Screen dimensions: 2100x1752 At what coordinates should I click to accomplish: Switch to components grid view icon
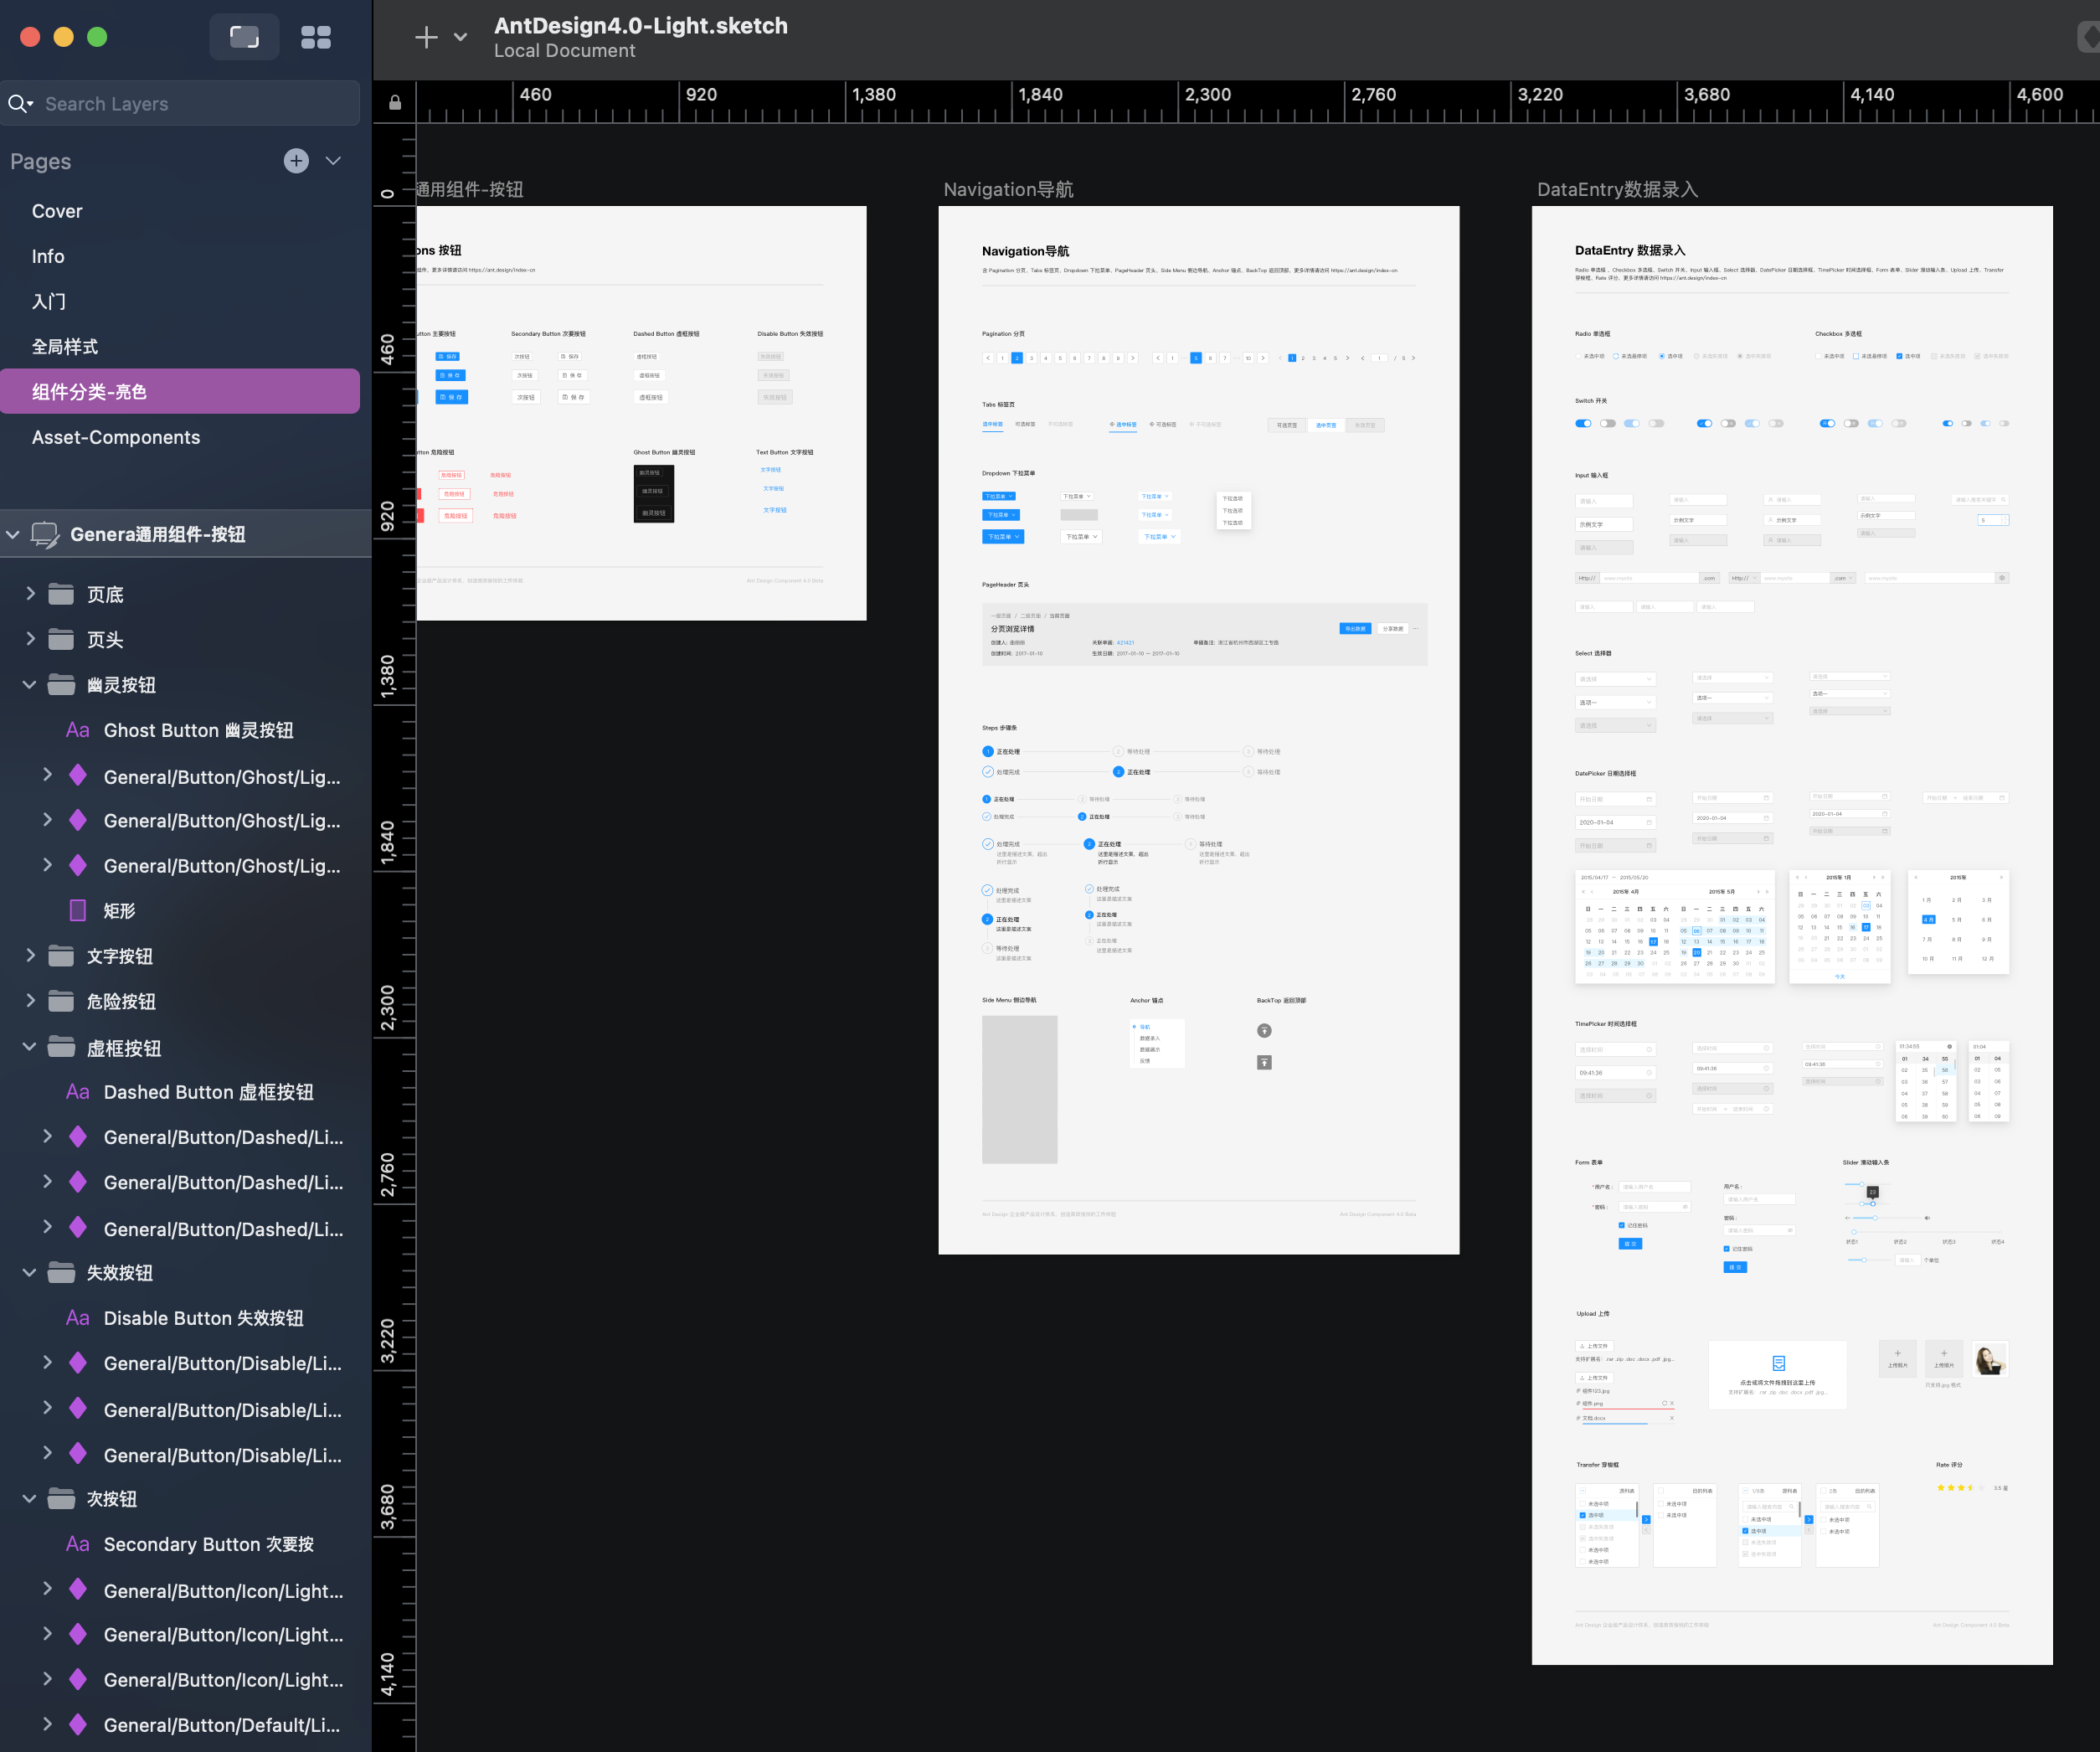pyautogui.click(x=316, y=37)
